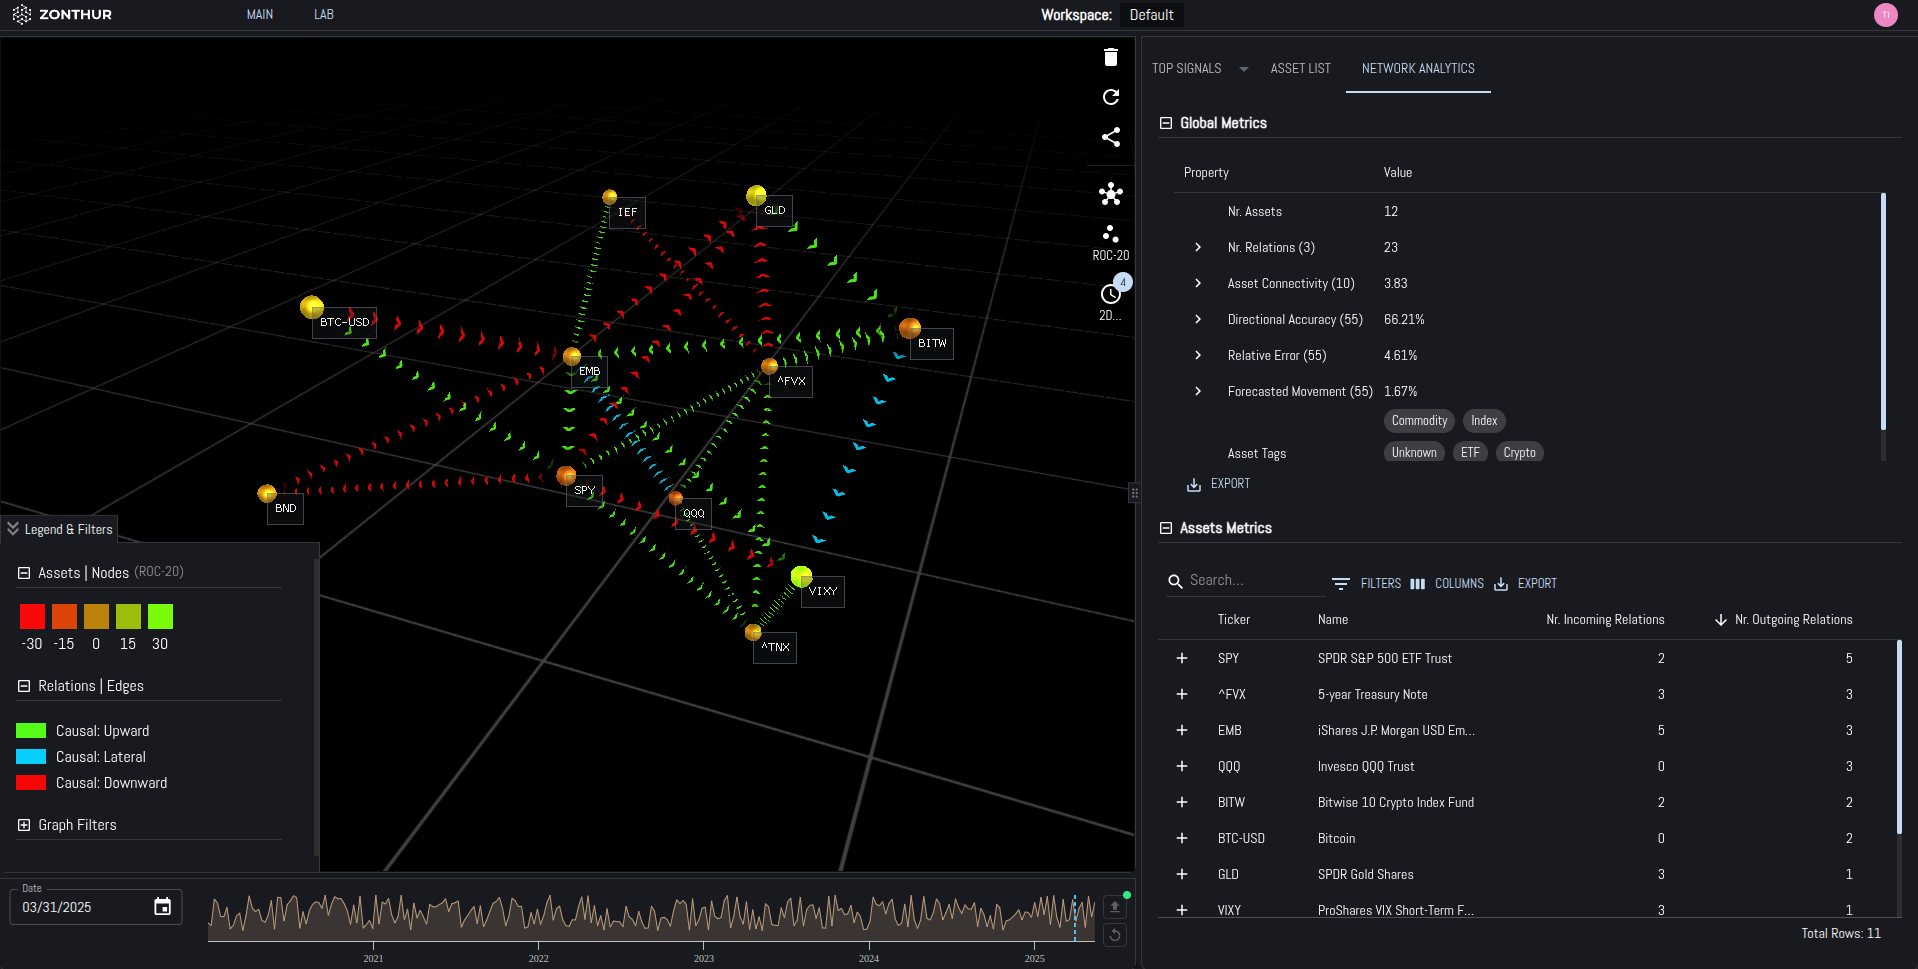
Task: Collapse the Global Metrics section
Action: pyautogui.click(x=1165, y=123)
